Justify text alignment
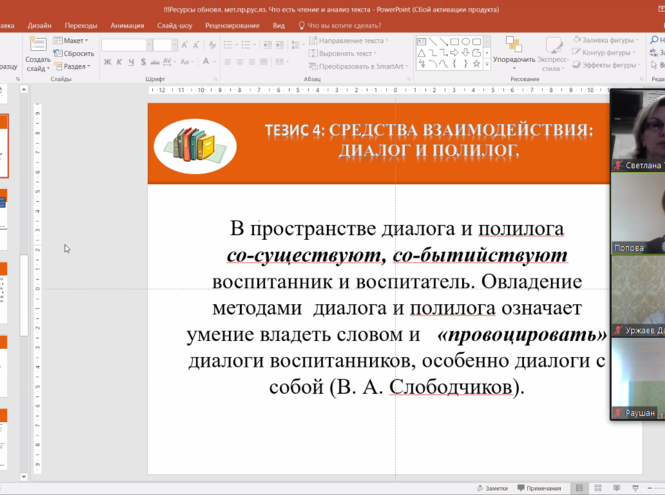Image resolution: width=665 pixels, height=495 pixels. click(263, 62)
